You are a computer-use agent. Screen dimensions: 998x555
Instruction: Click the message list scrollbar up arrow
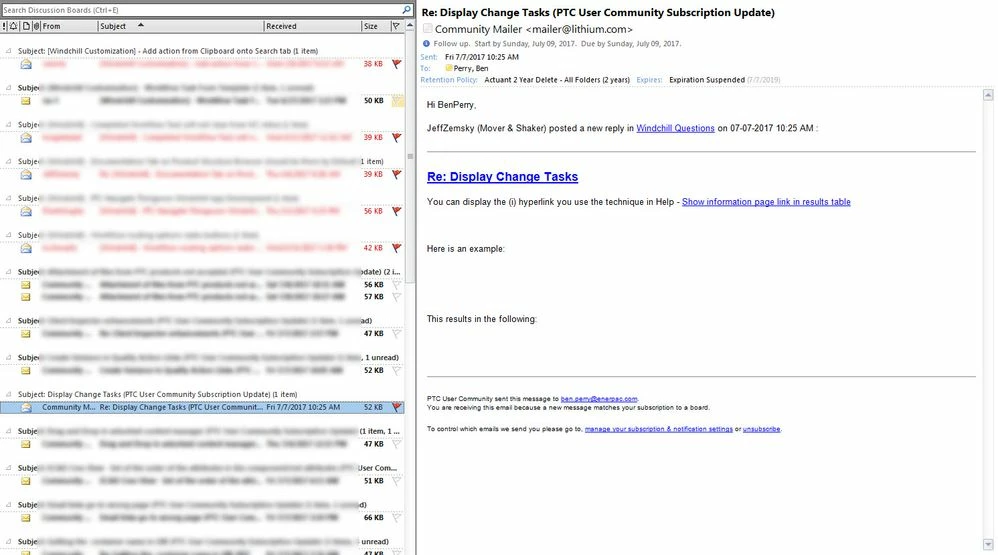(x=410, y=26)
